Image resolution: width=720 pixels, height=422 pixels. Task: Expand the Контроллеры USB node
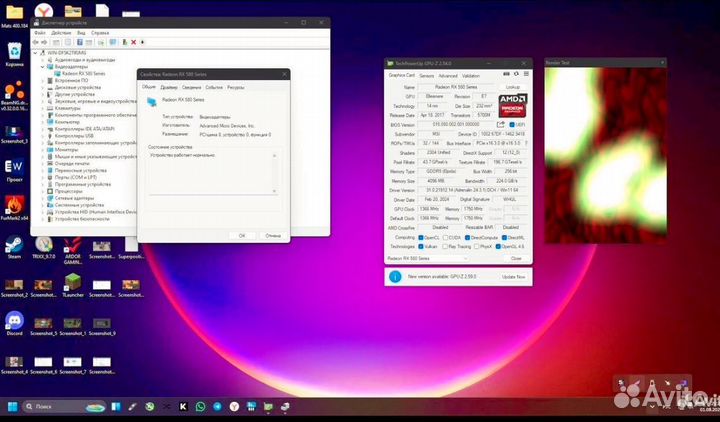(x=43, y=136)
